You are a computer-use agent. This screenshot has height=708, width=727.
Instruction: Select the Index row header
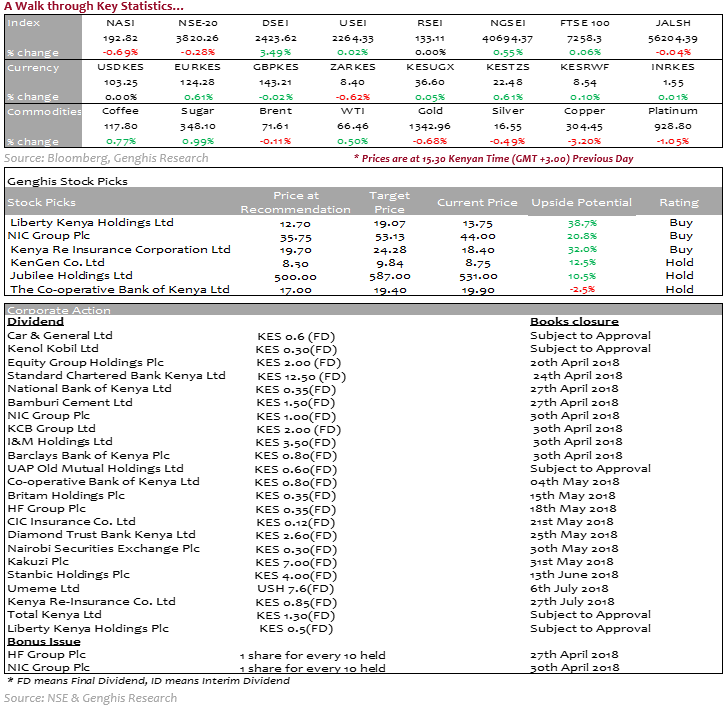pyautogui.click(x=25, y=24)
